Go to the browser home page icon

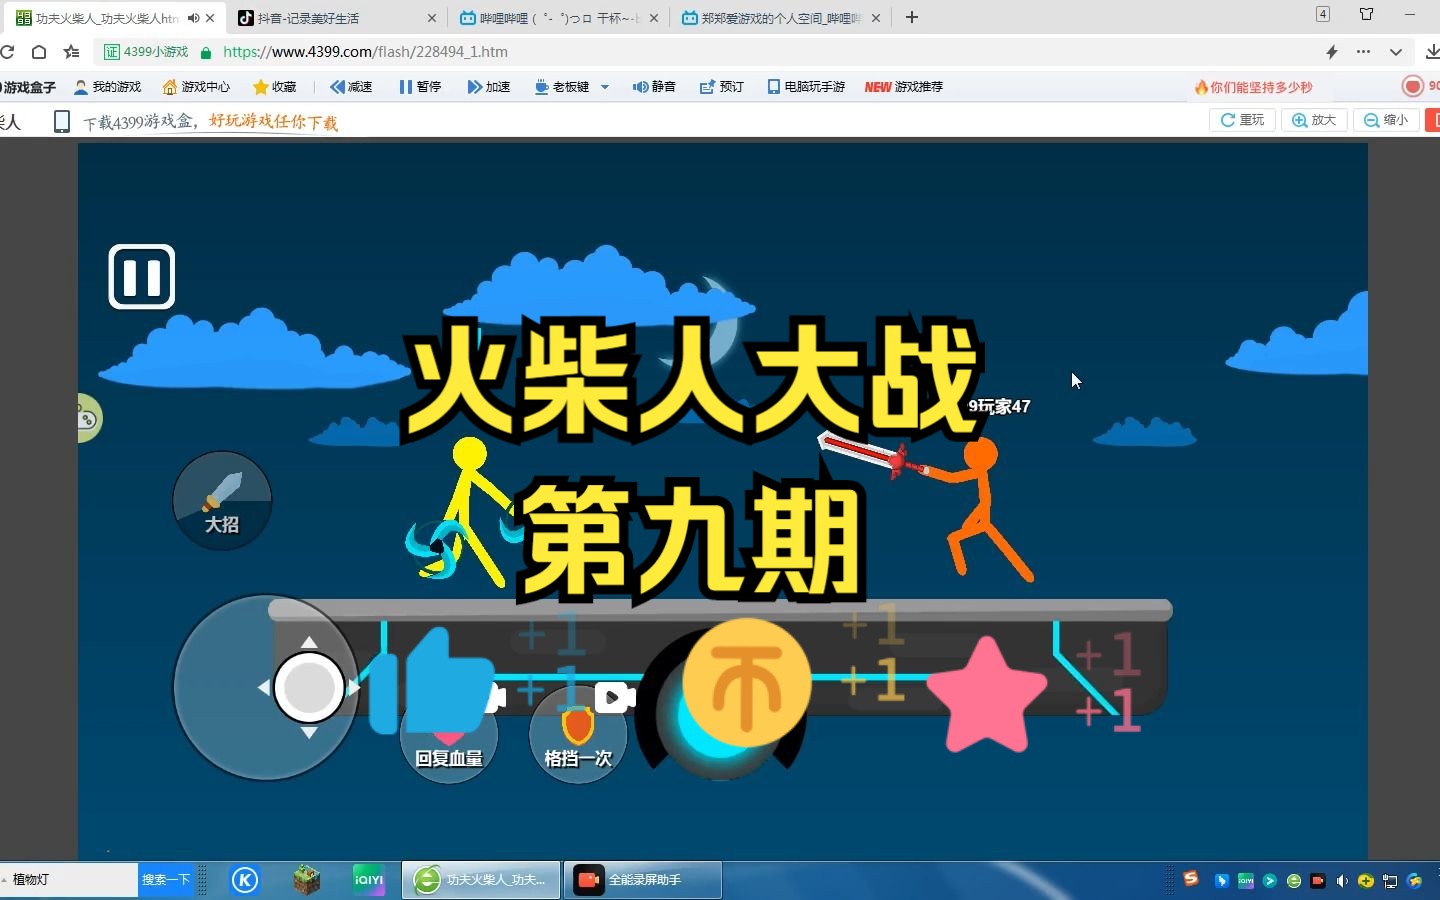(39, 52)
